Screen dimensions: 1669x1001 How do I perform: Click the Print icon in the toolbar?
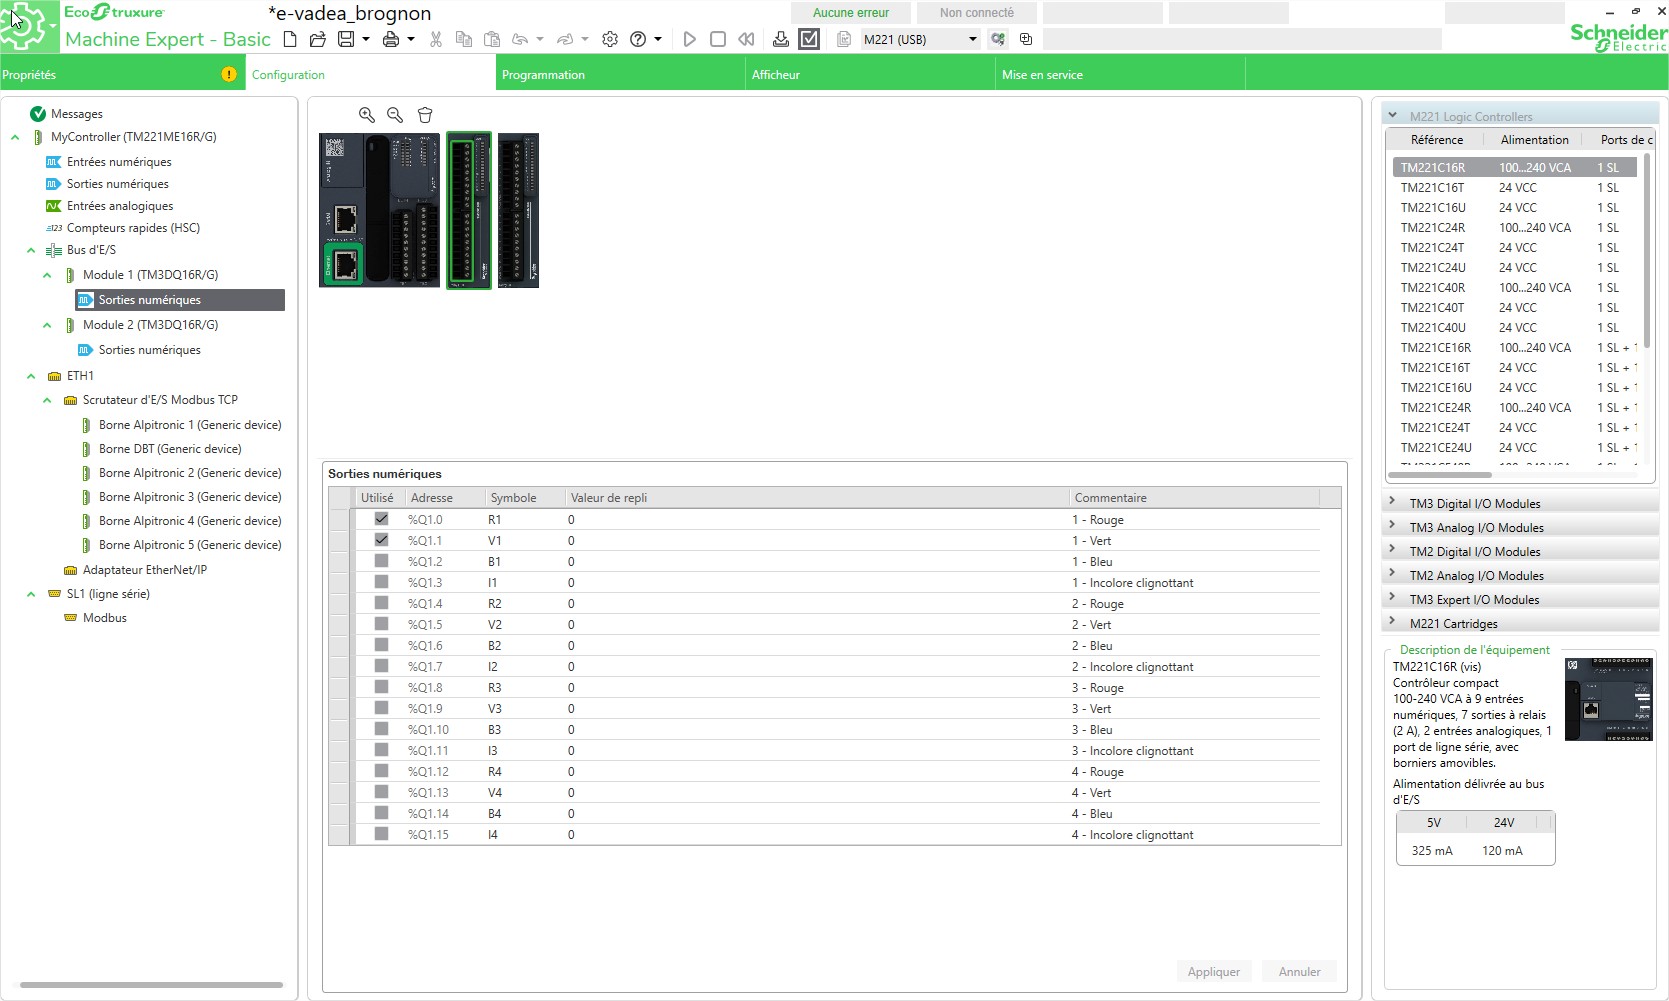[390, 39]
